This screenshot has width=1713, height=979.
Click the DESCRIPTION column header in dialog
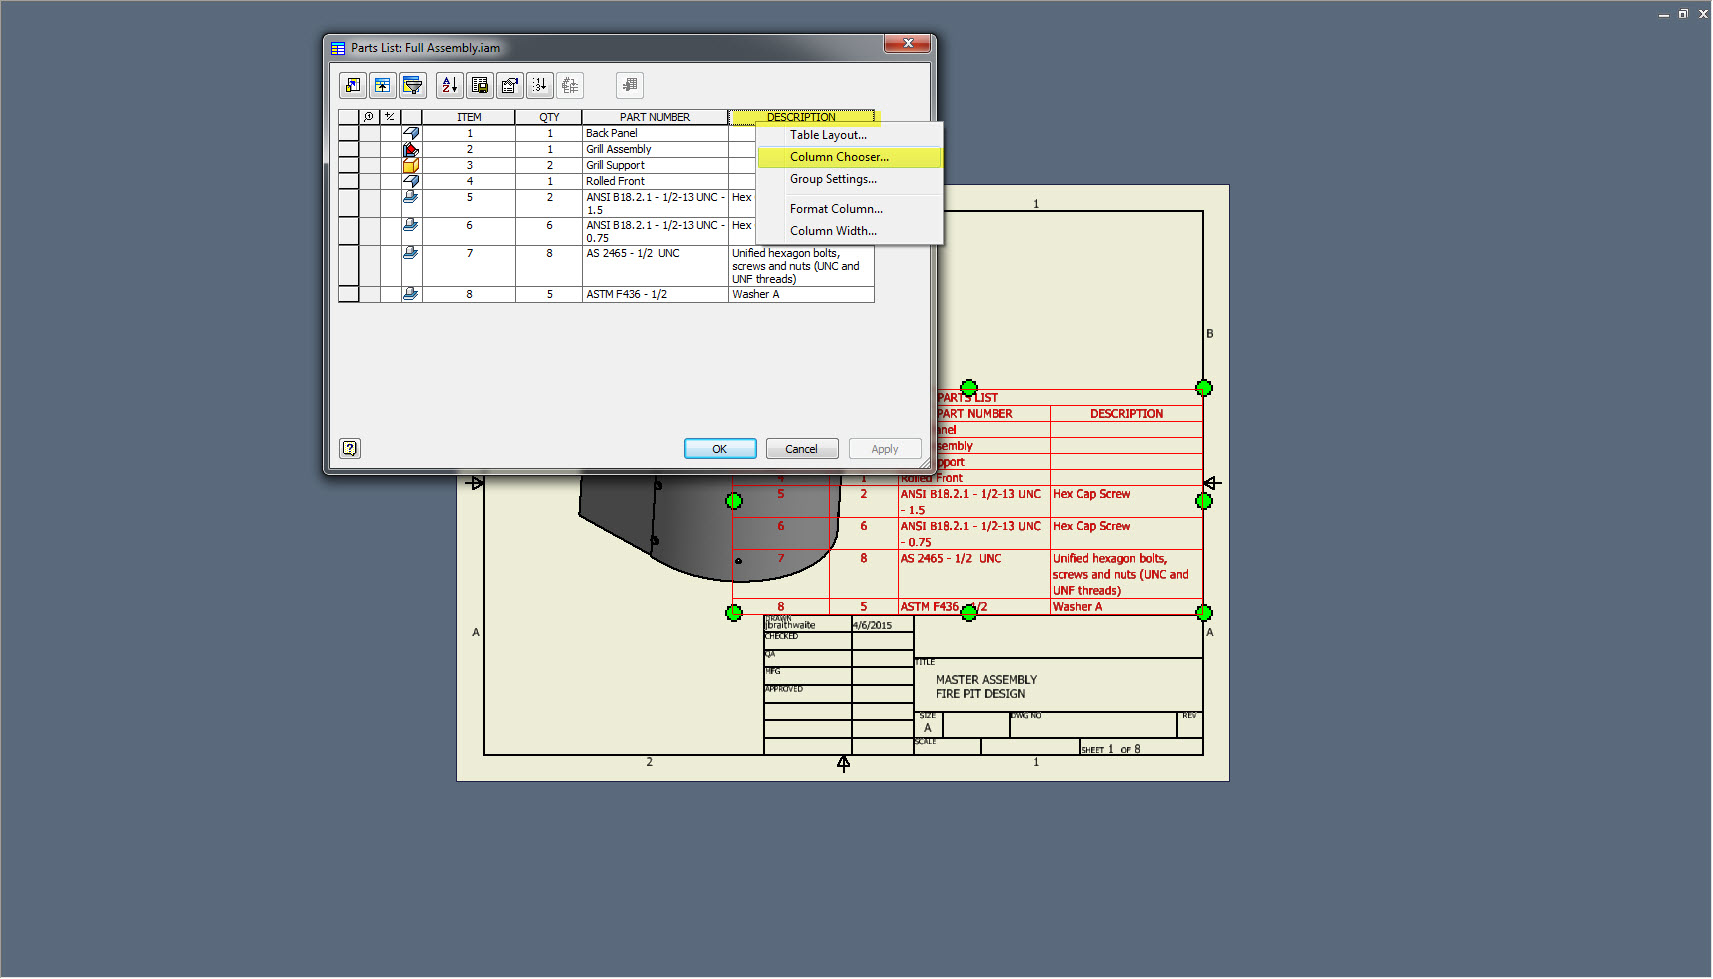(x=801, y=117)
